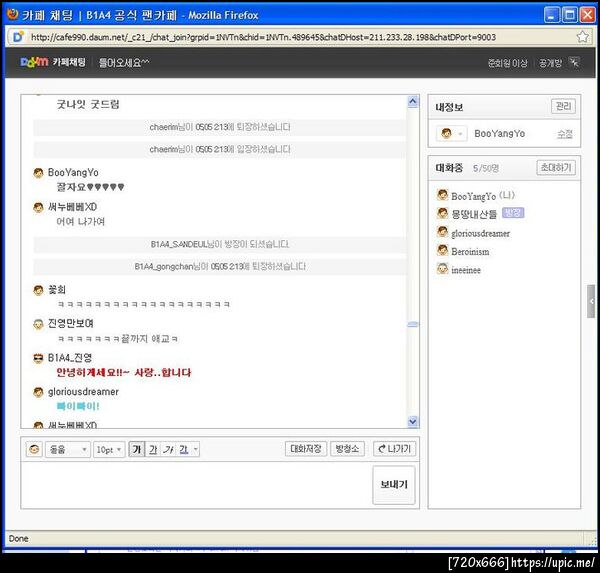This screenshot has width=600, height=573.
Task: Click the 공개방 label in header
Action: pos(550,63)
